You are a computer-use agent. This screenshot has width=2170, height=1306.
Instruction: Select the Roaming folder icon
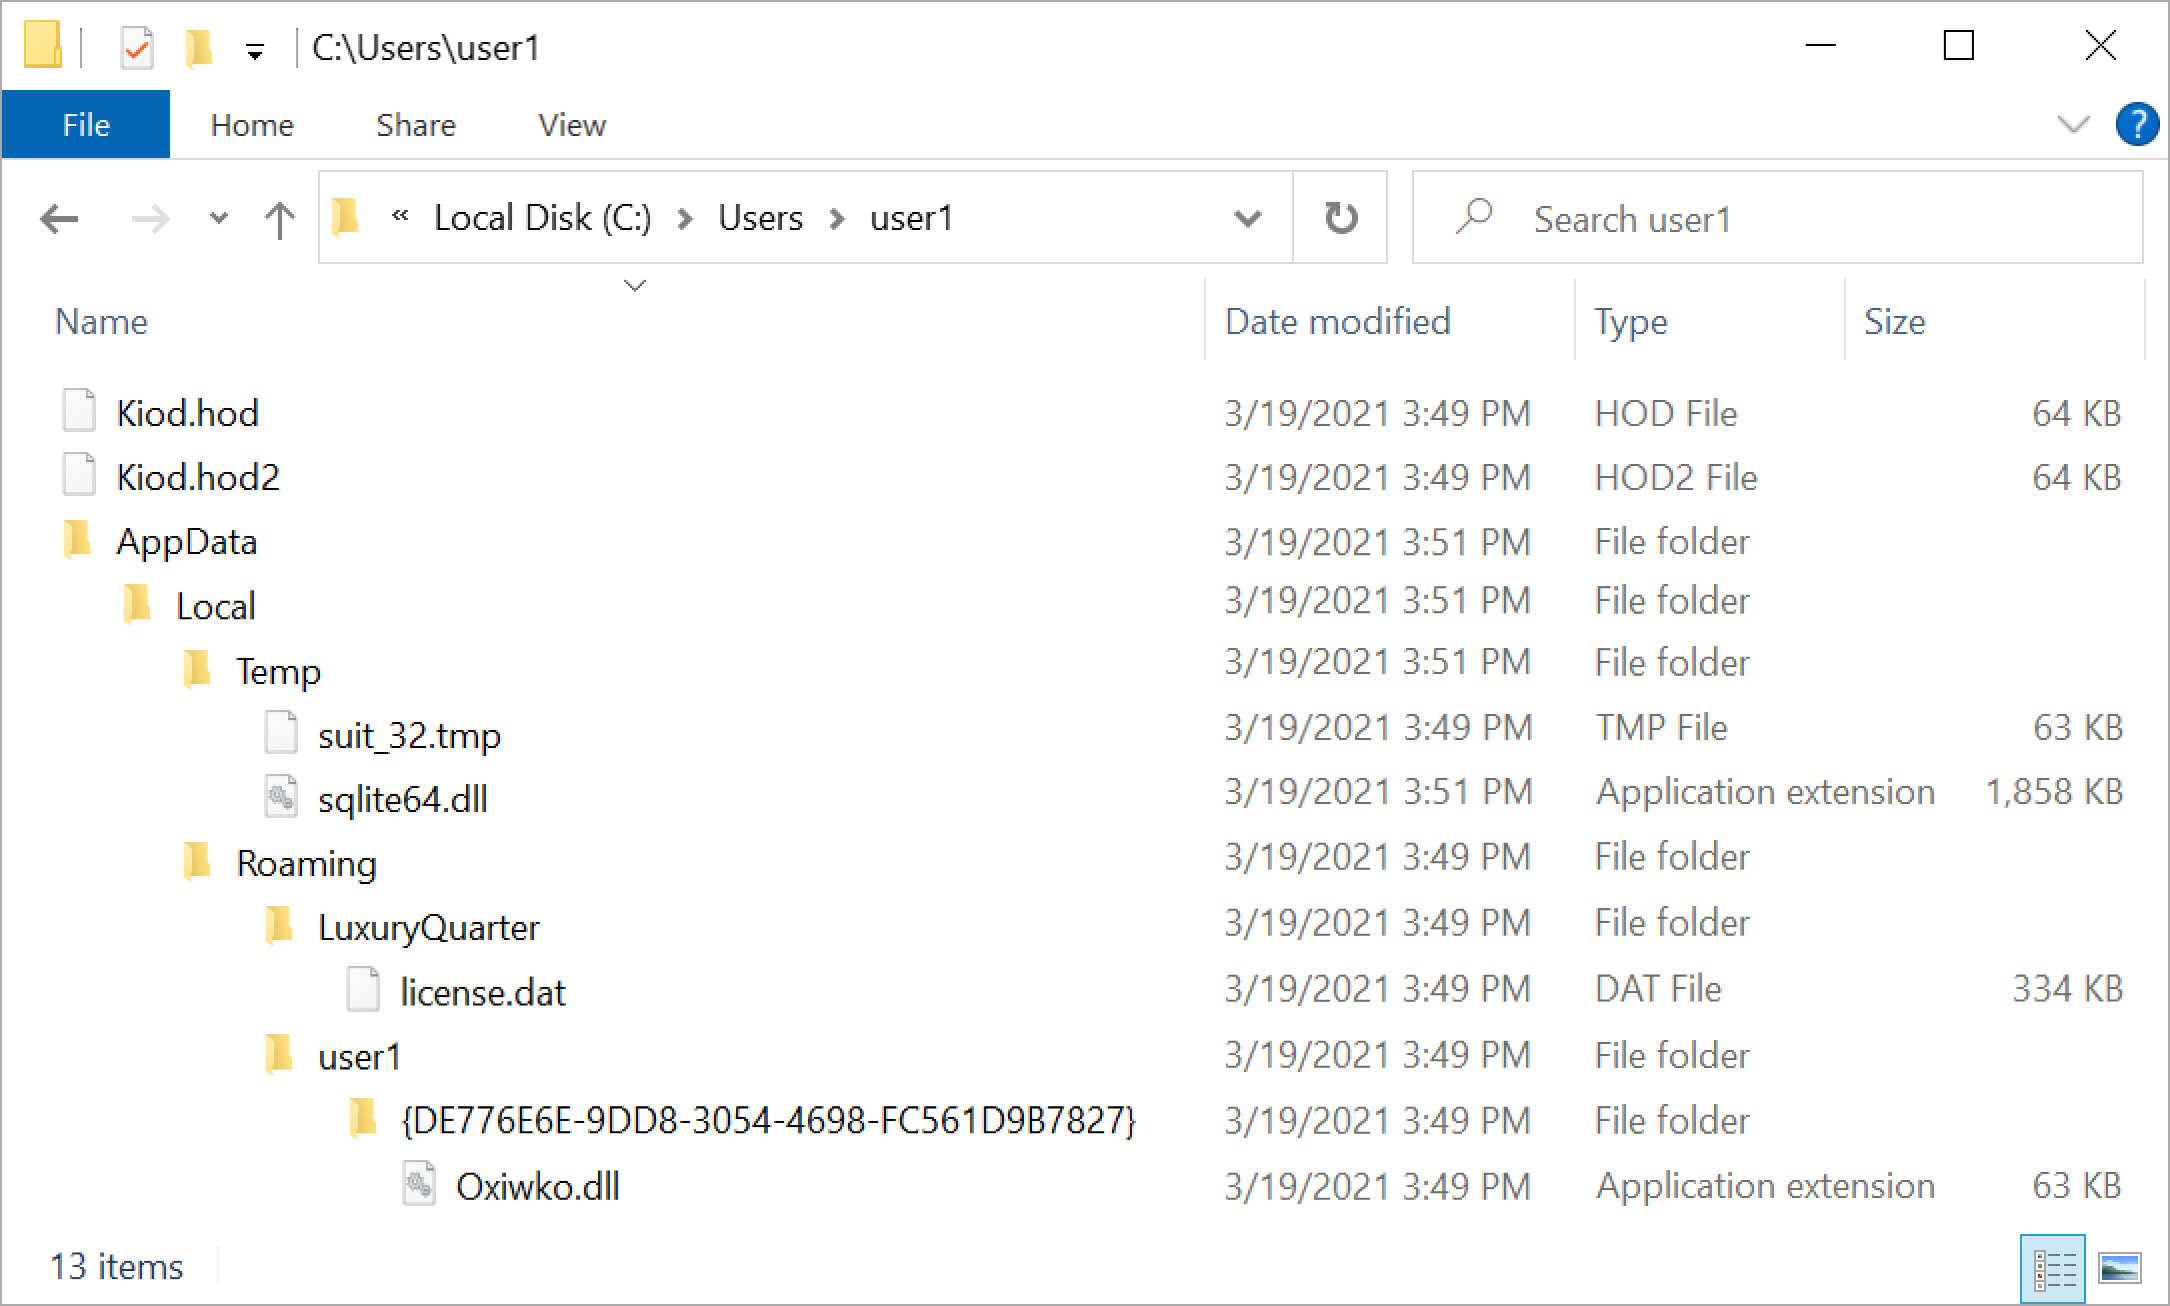[197, 861]
